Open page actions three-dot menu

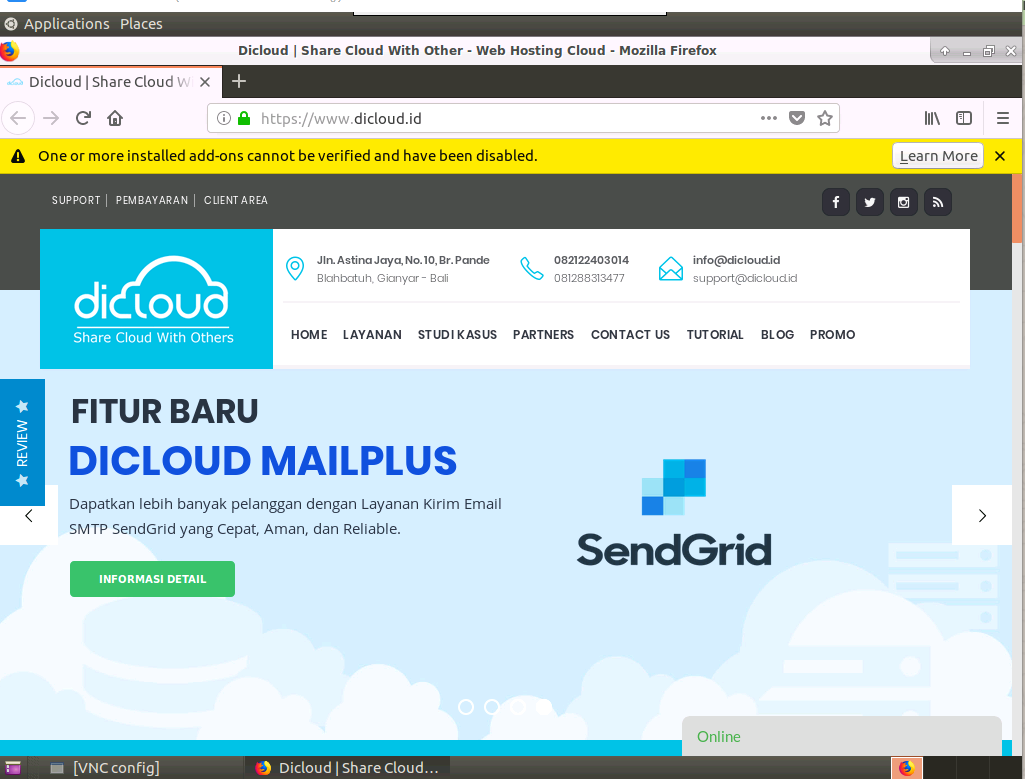tap(769, 118)
